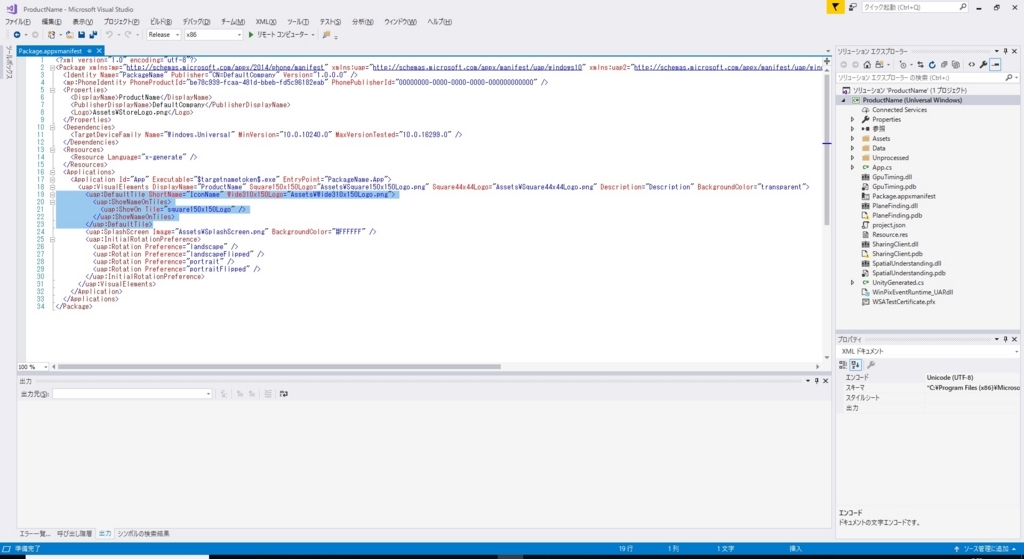The height and width of the screenshot is (559, 1024).
Task: Click Collapse All icon in Solution Explorer
Action: coord(944,65)
